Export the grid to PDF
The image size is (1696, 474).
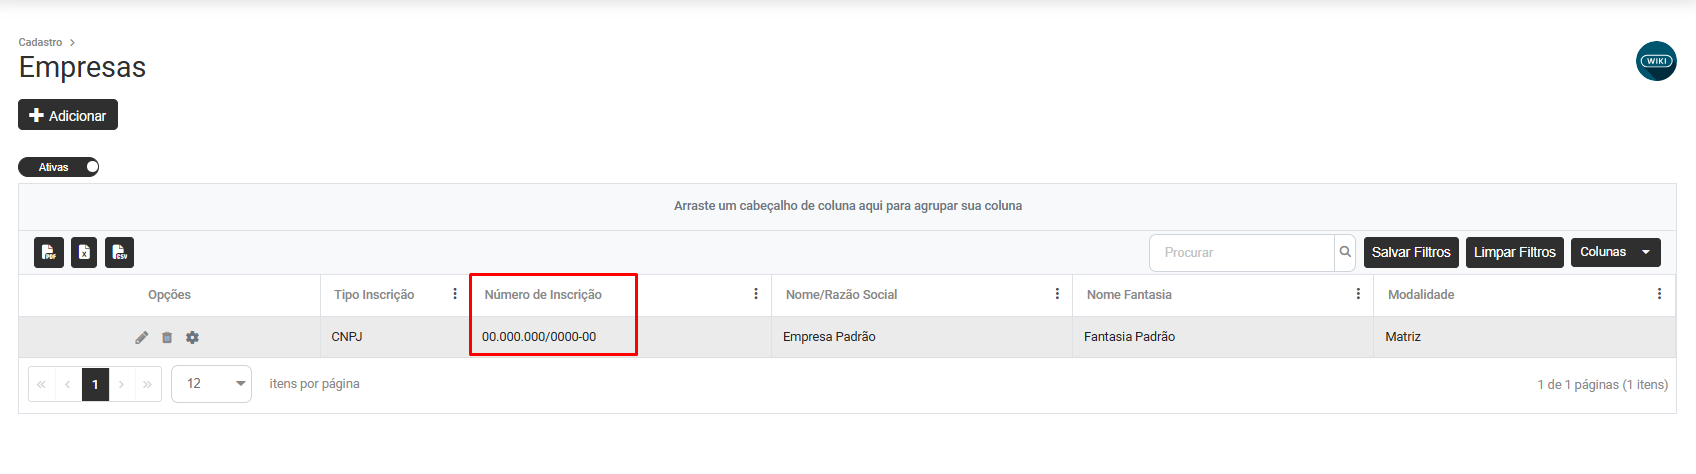(x=49, y=253)
